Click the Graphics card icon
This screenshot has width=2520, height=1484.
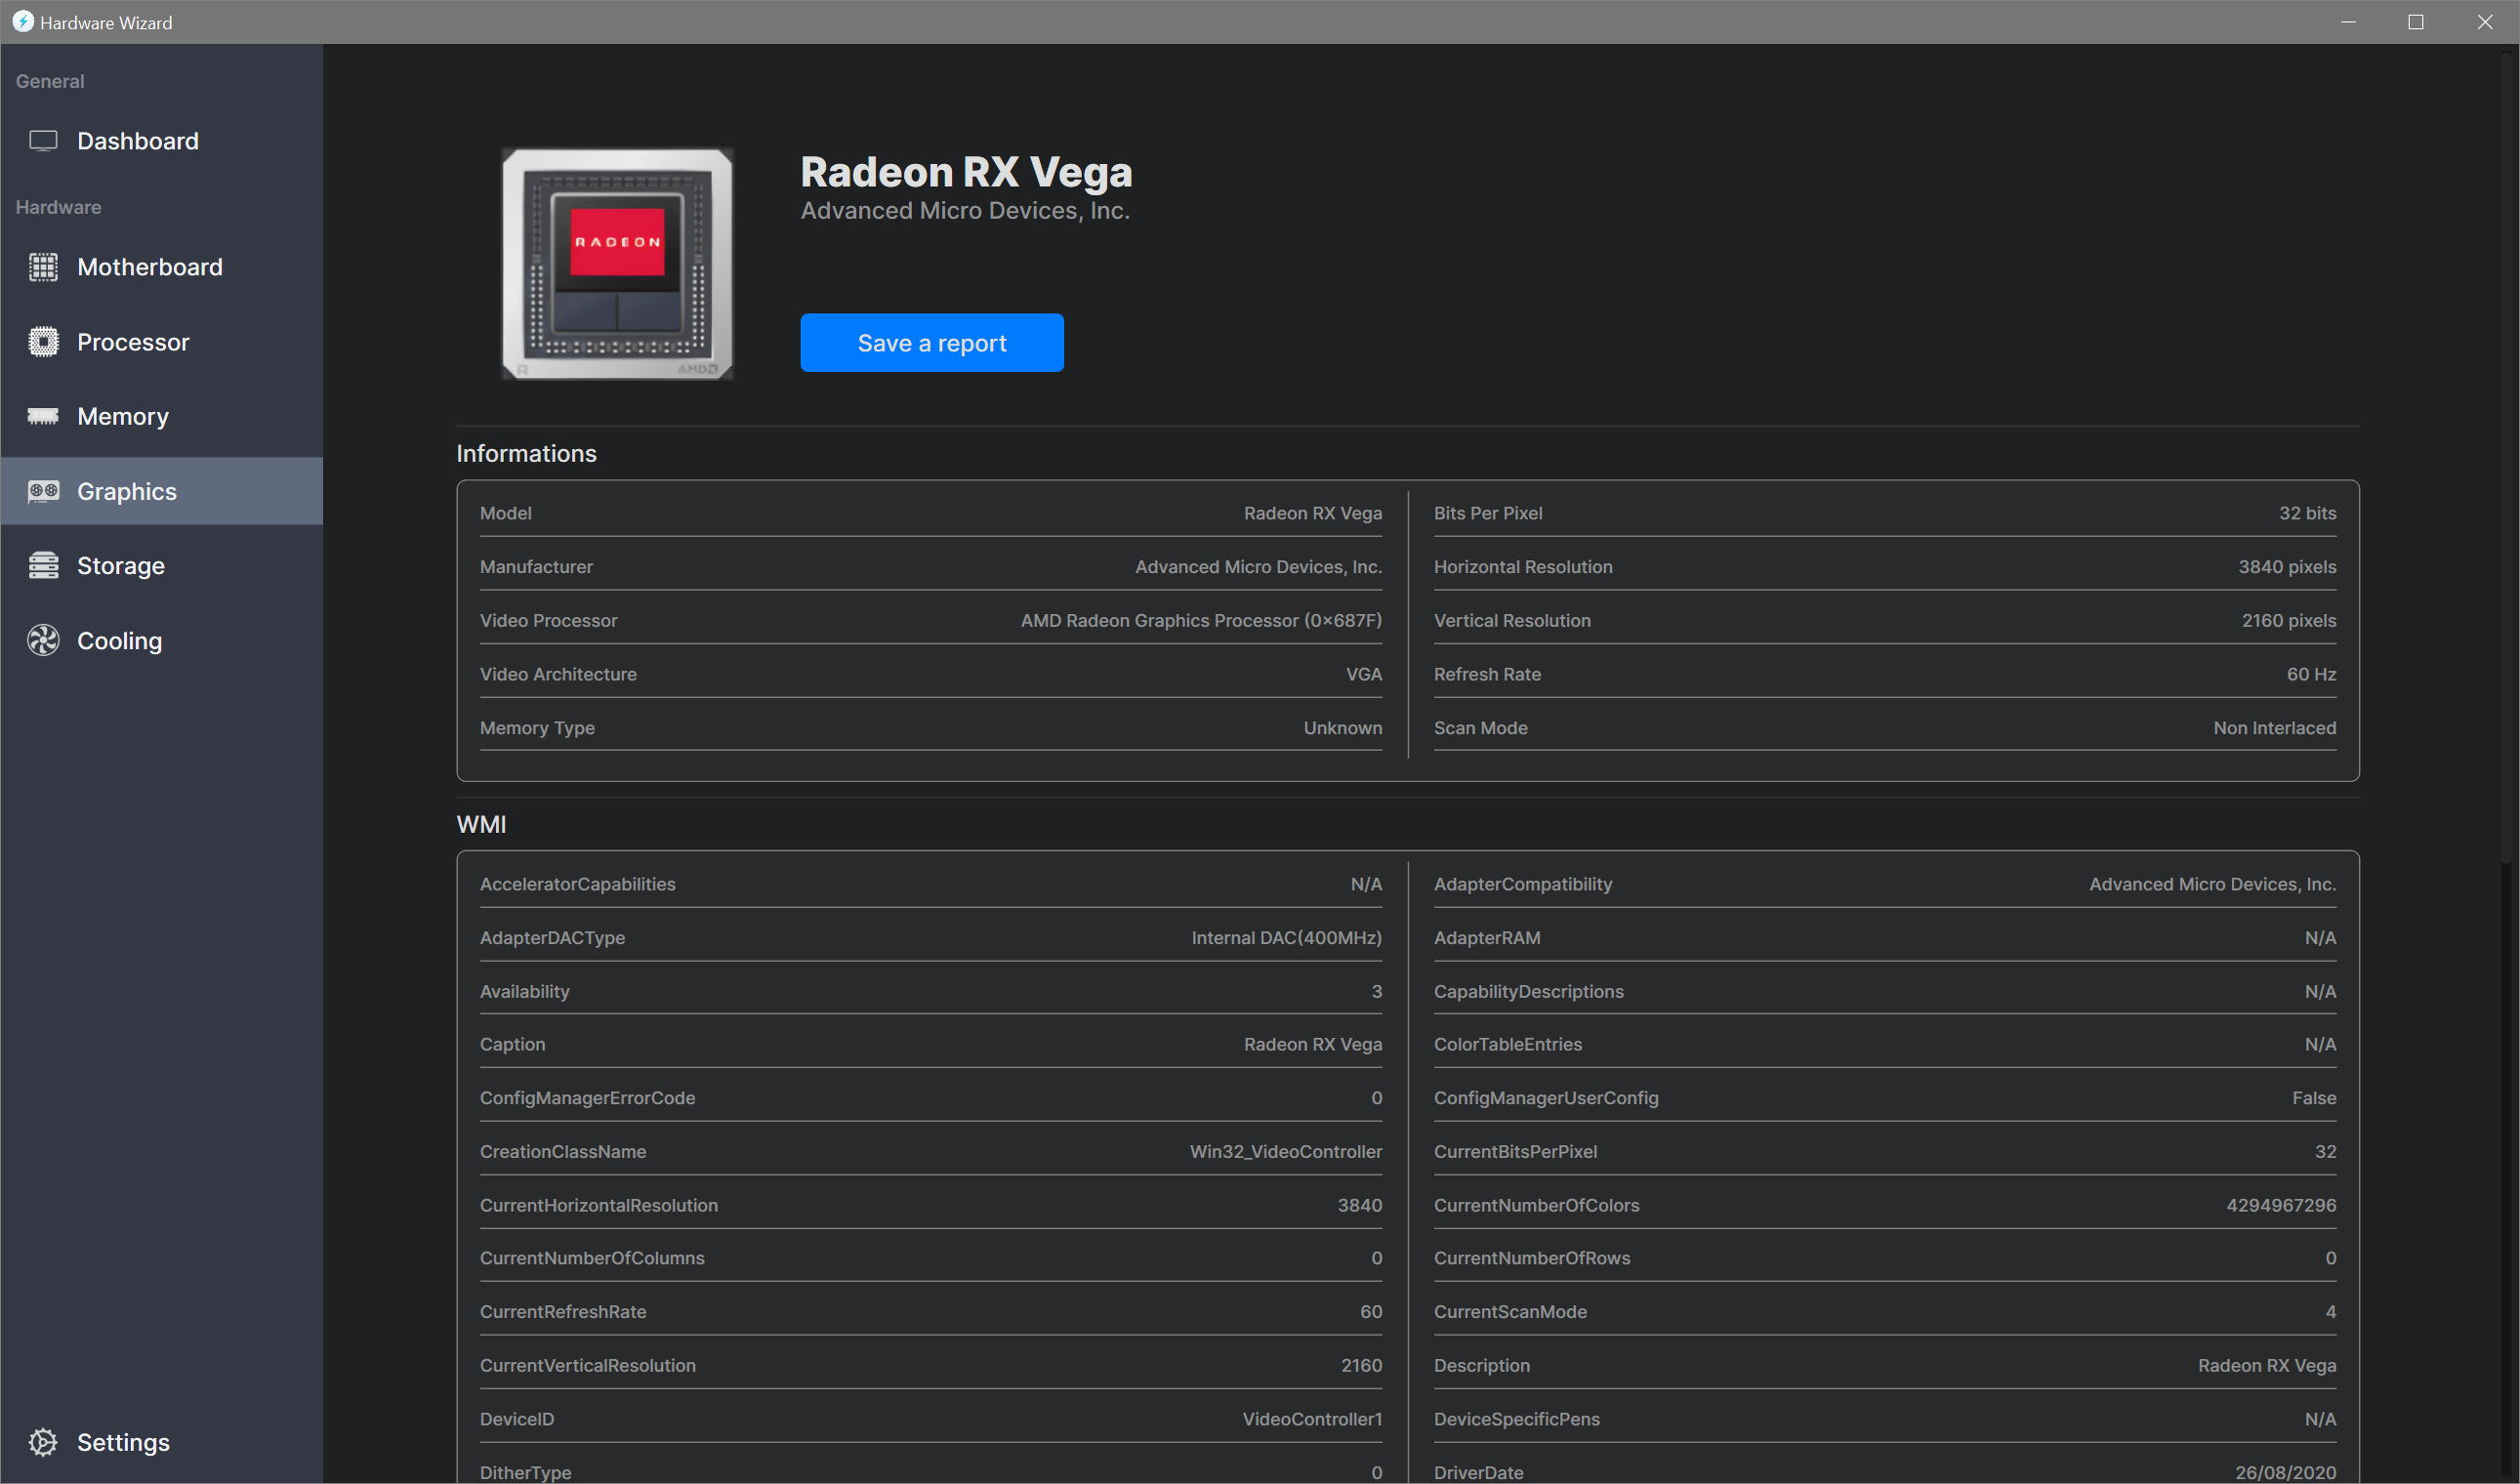click(43, 491)
